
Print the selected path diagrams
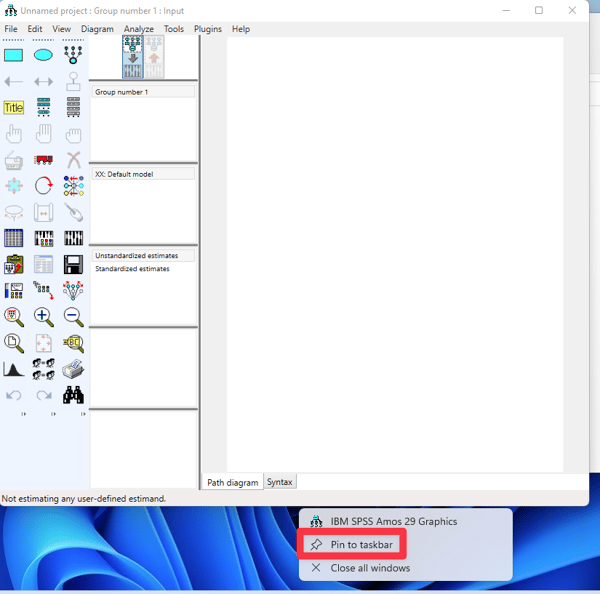(x=73, y=369)
